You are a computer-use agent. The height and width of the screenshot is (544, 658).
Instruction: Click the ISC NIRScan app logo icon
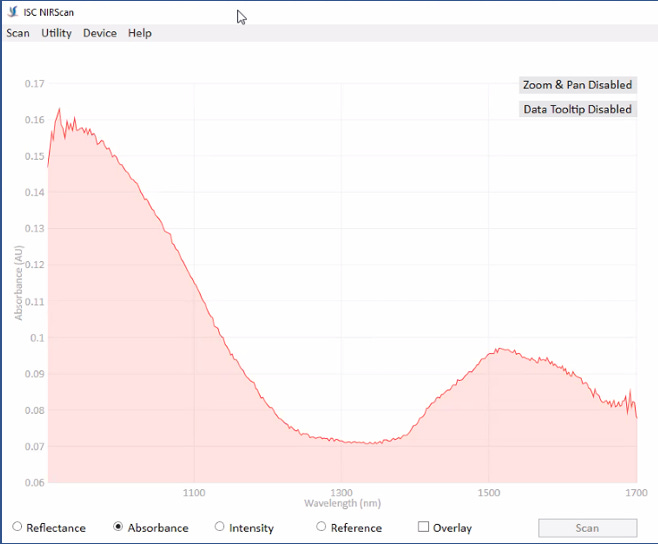click(13, 12)
